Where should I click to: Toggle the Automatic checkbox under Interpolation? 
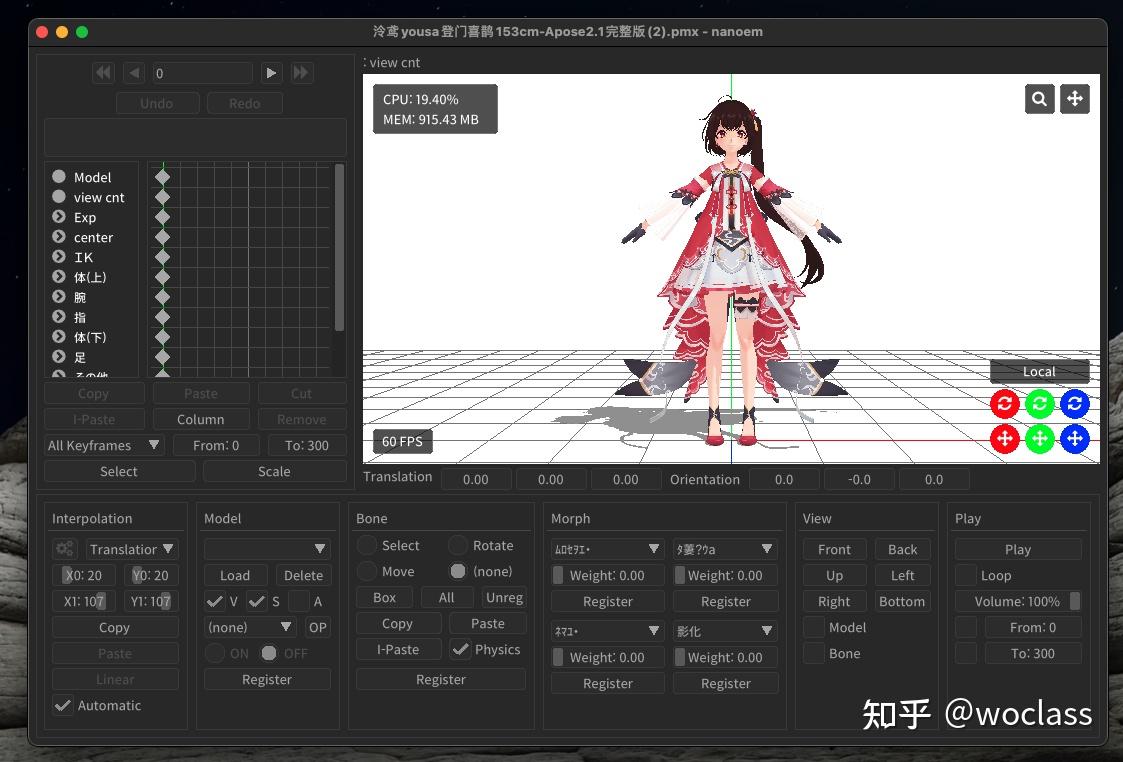[x=63, y=705]
